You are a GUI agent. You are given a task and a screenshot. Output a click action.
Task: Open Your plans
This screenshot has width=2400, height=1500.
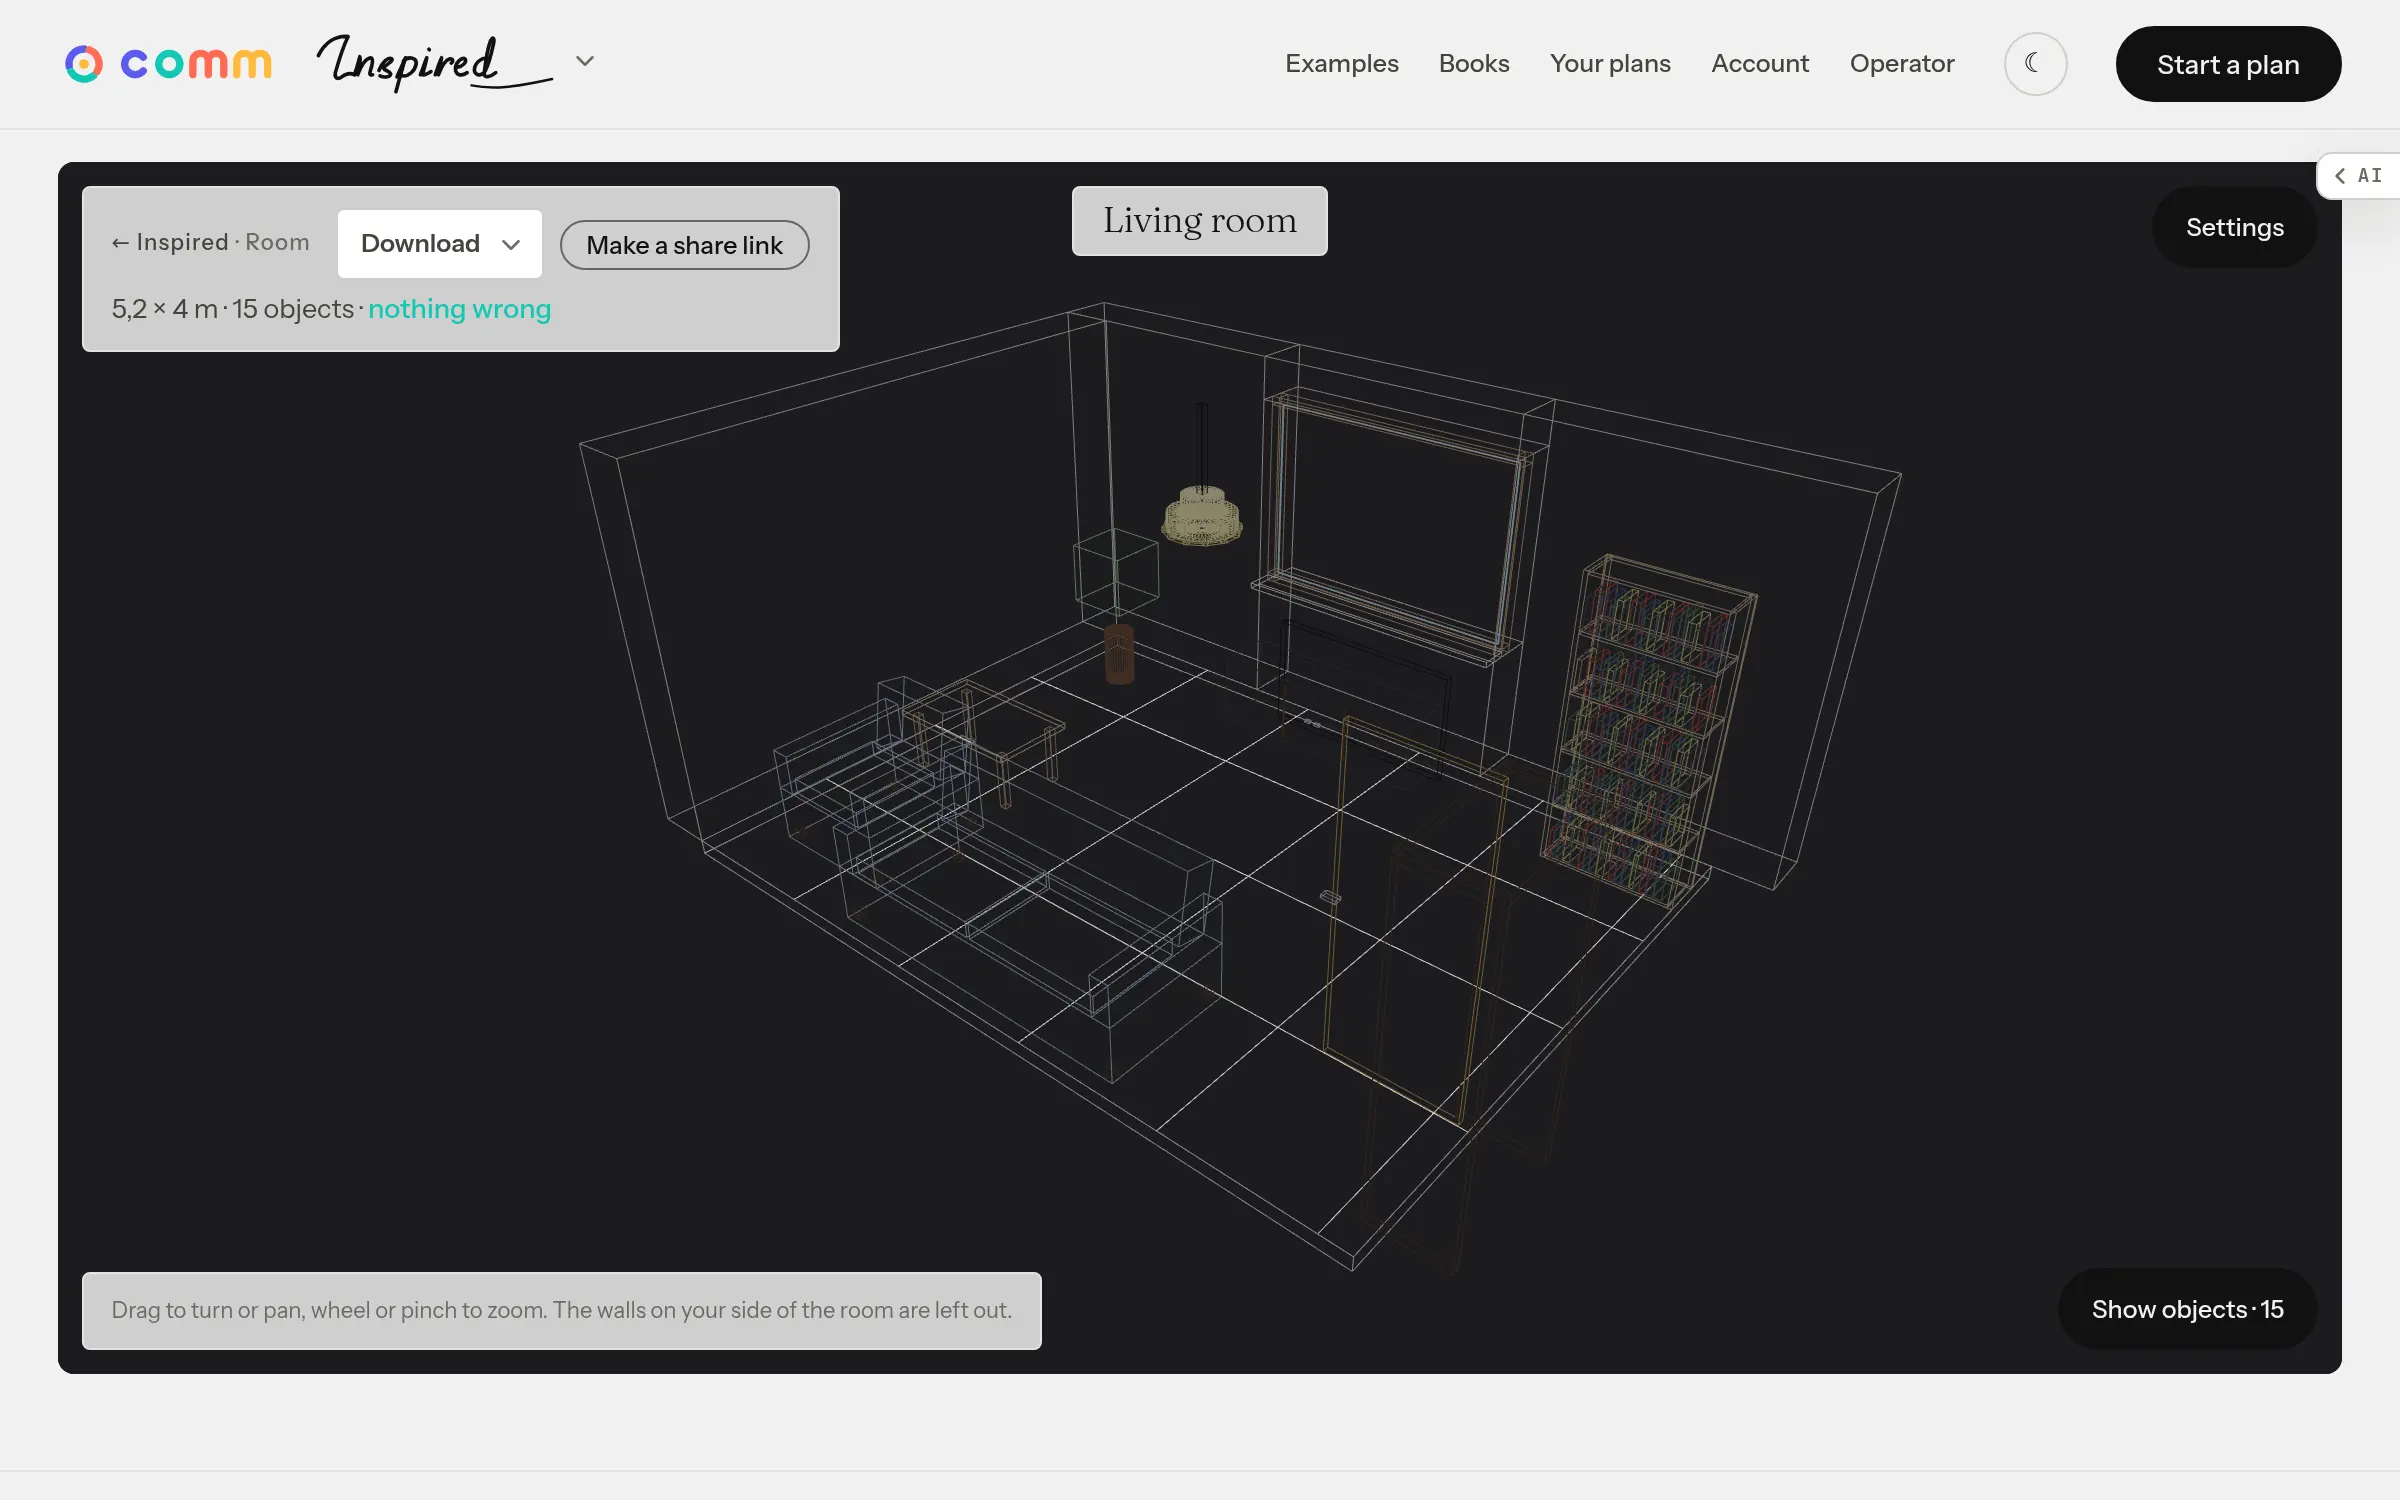pyautogui.click(x=1610, y=64)
